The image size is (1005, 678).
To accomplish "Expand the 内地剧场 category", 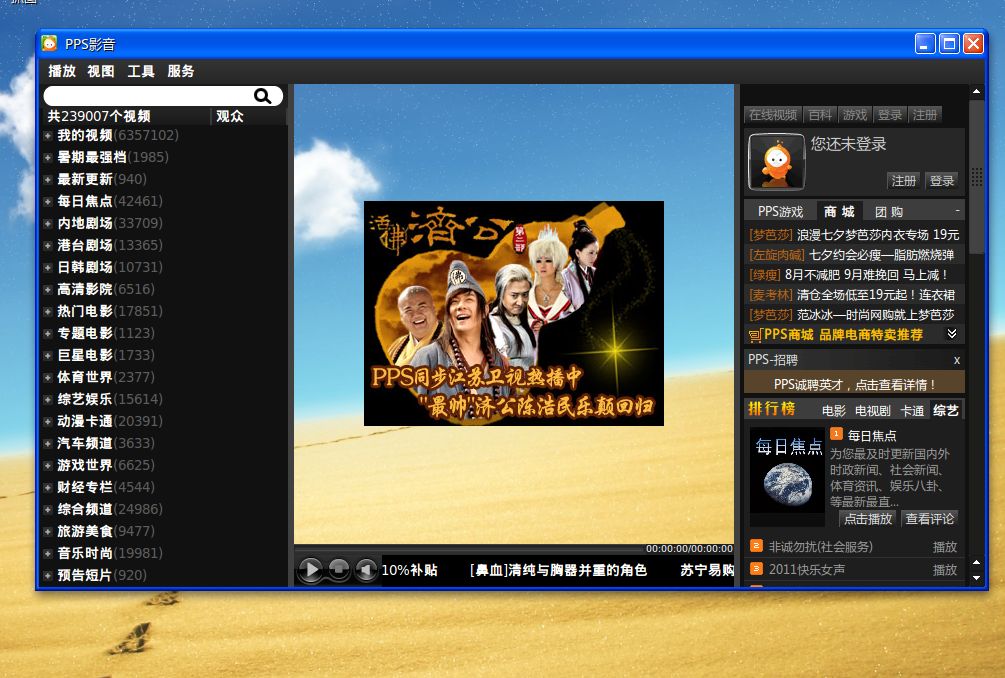I will [x=47, y=223].
